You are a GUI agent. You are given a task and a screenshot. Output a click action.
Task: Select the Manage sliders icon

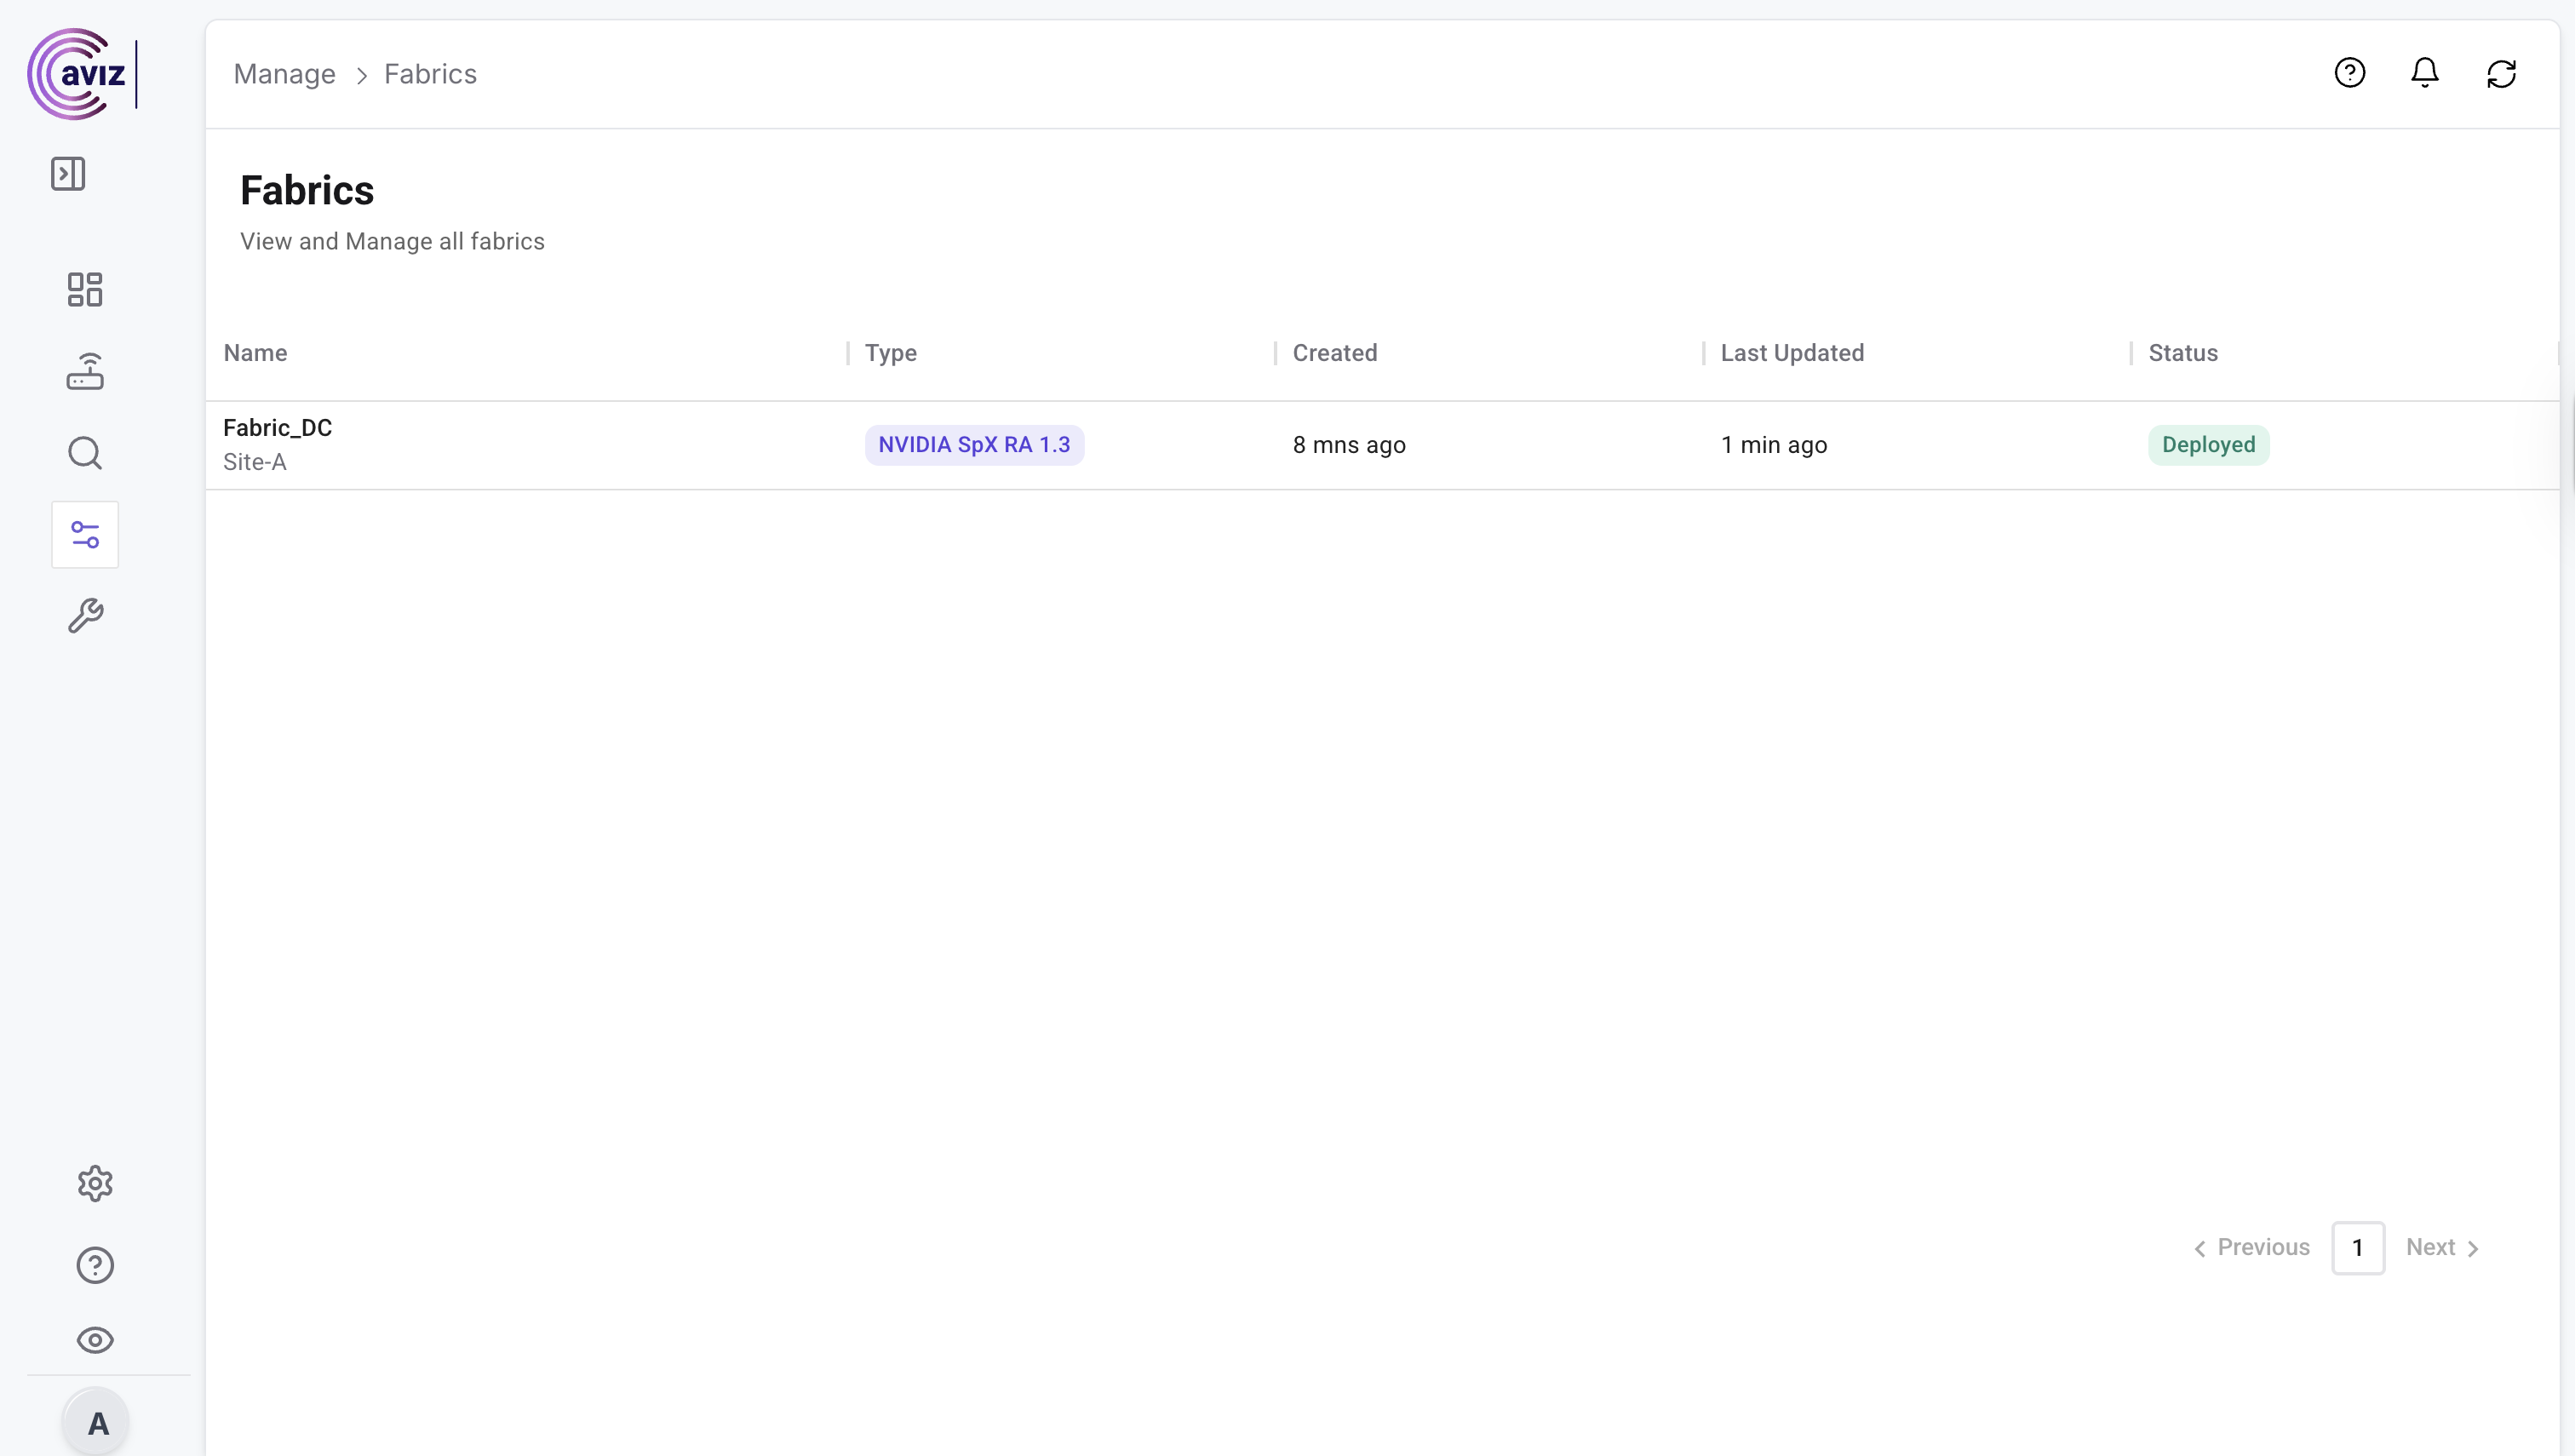(x=85, y=535)
